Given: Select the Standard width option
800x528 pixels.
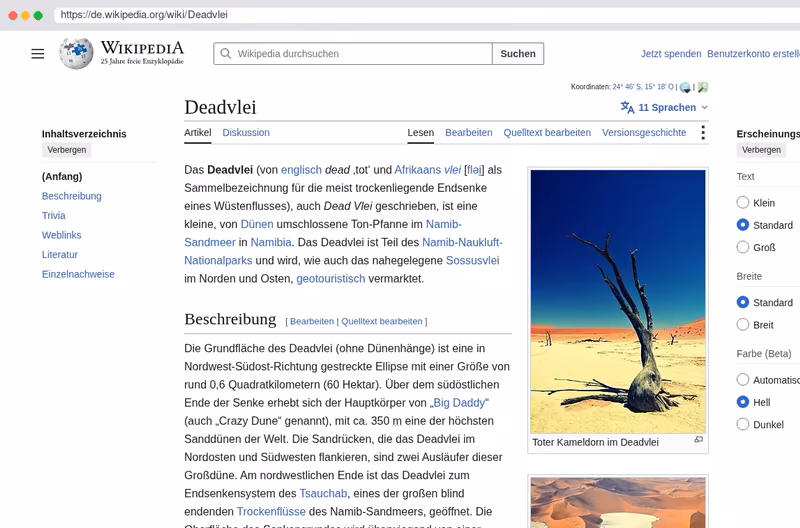Looking at the screenshot, I should (x=743, y=303).
